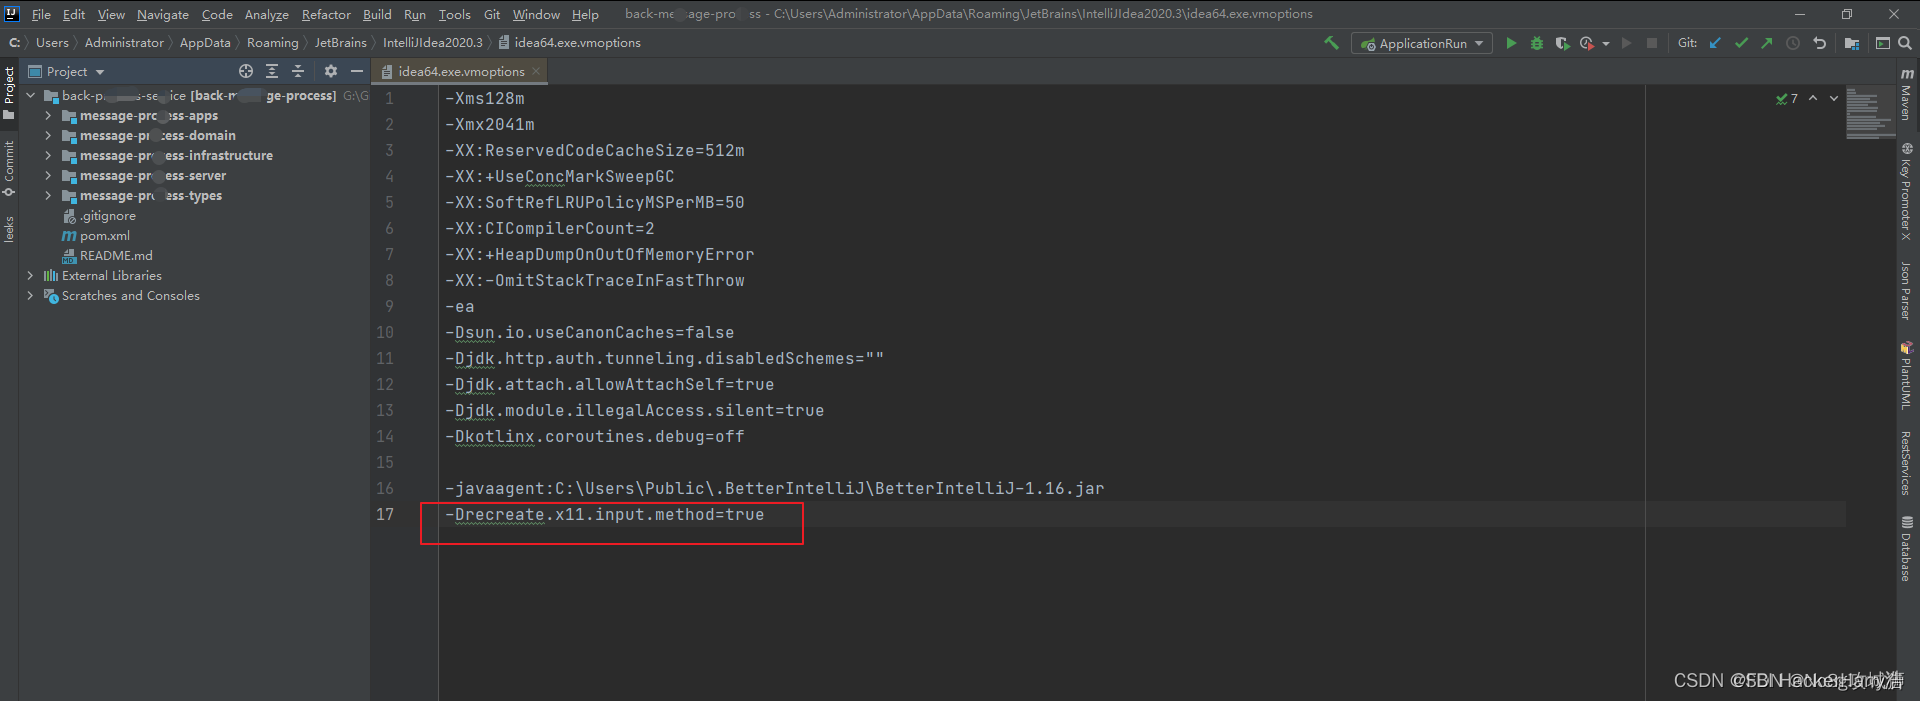
Task: Open Project panel settings gear
Action: click(331, 71)
